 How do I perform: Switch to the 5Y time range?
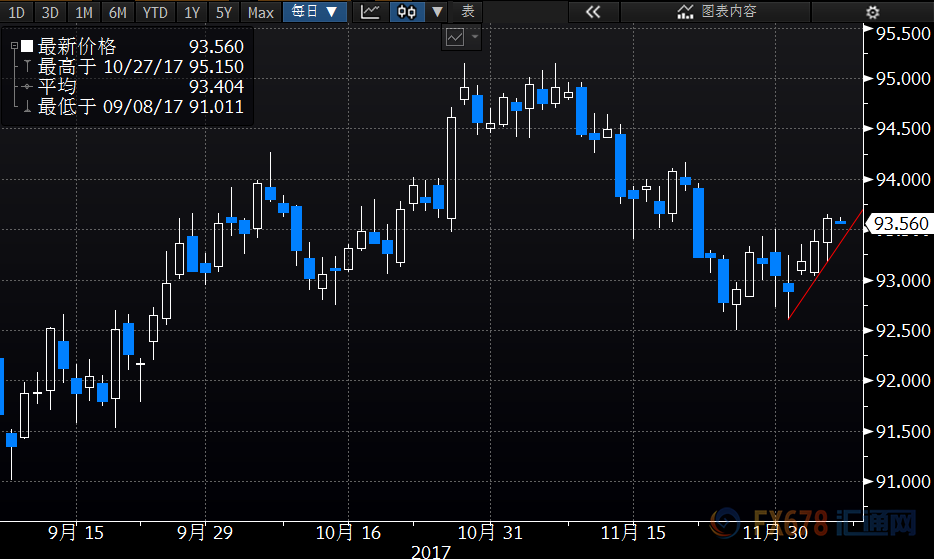(x=224, y=12)
